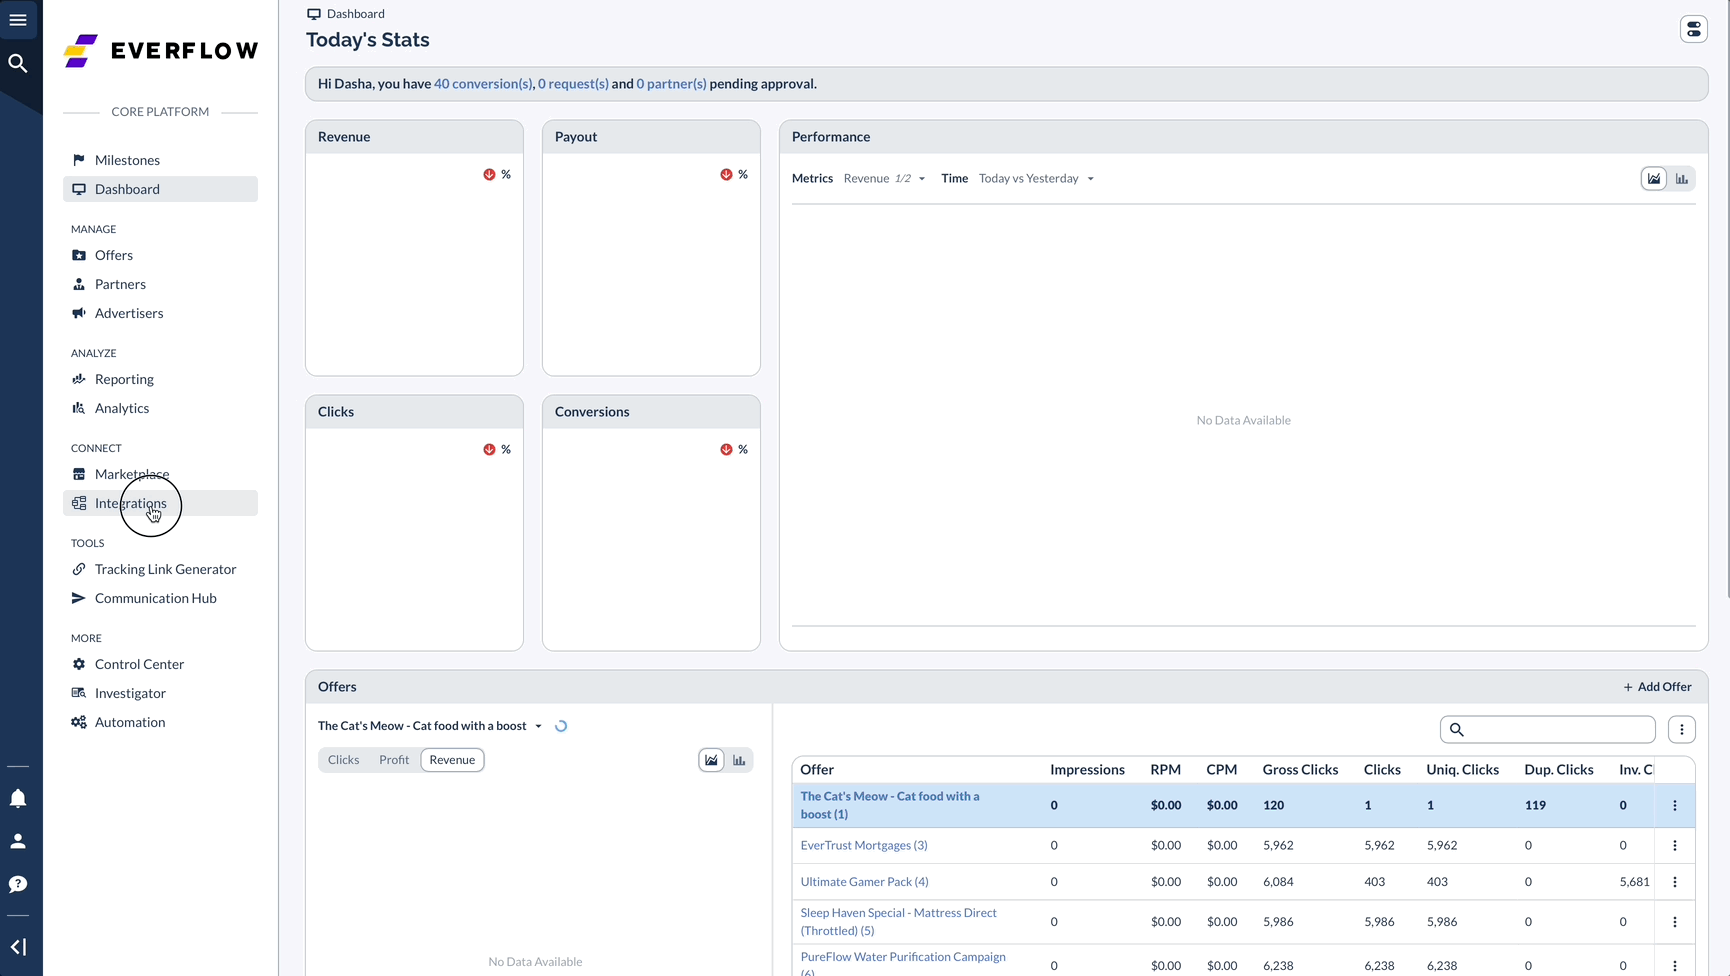Sort by Dup. Clicks column header

pyautogui.click(x=1558, y=770)
